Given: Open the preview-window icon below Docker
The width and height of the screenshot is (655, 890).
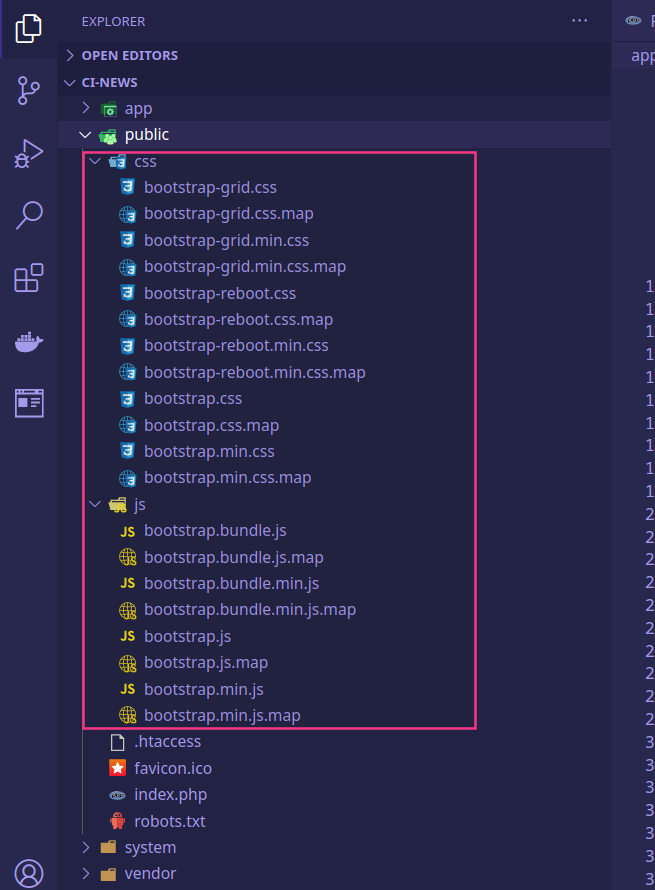Looking at the screenshot, I should coord(30,403).
